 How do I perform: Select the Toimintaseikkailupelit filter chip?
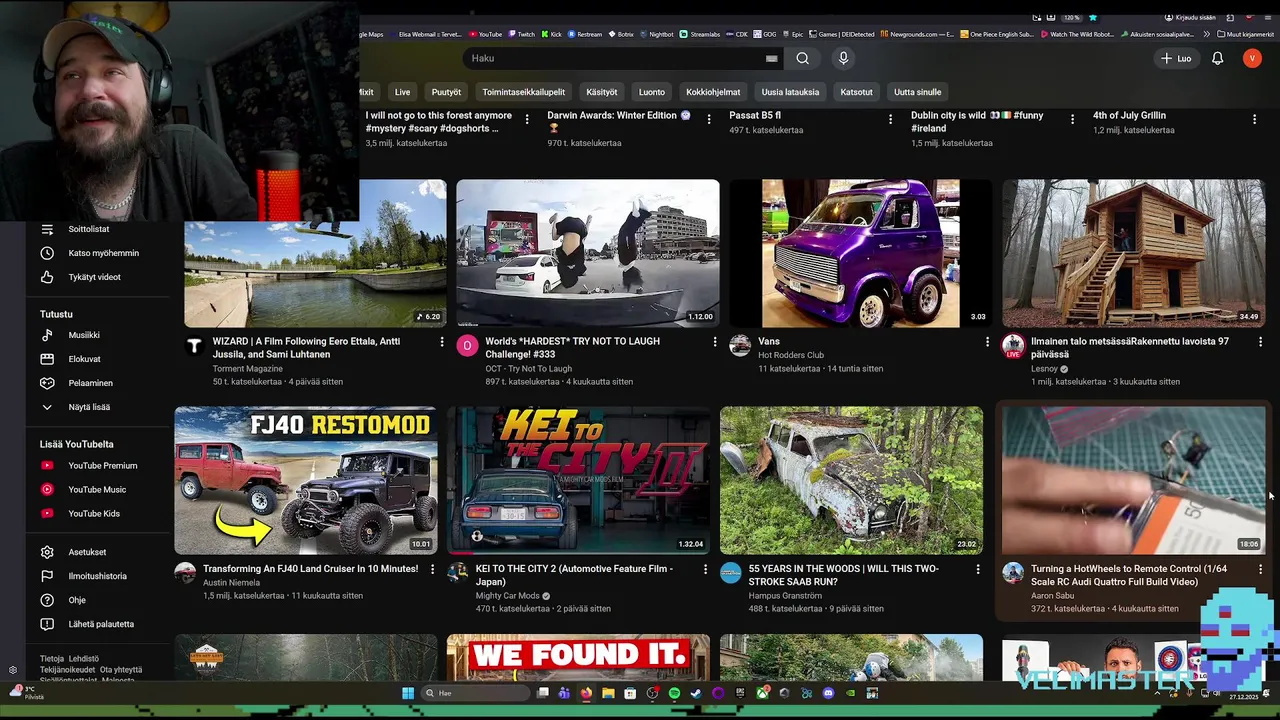[x=523, y=92]
